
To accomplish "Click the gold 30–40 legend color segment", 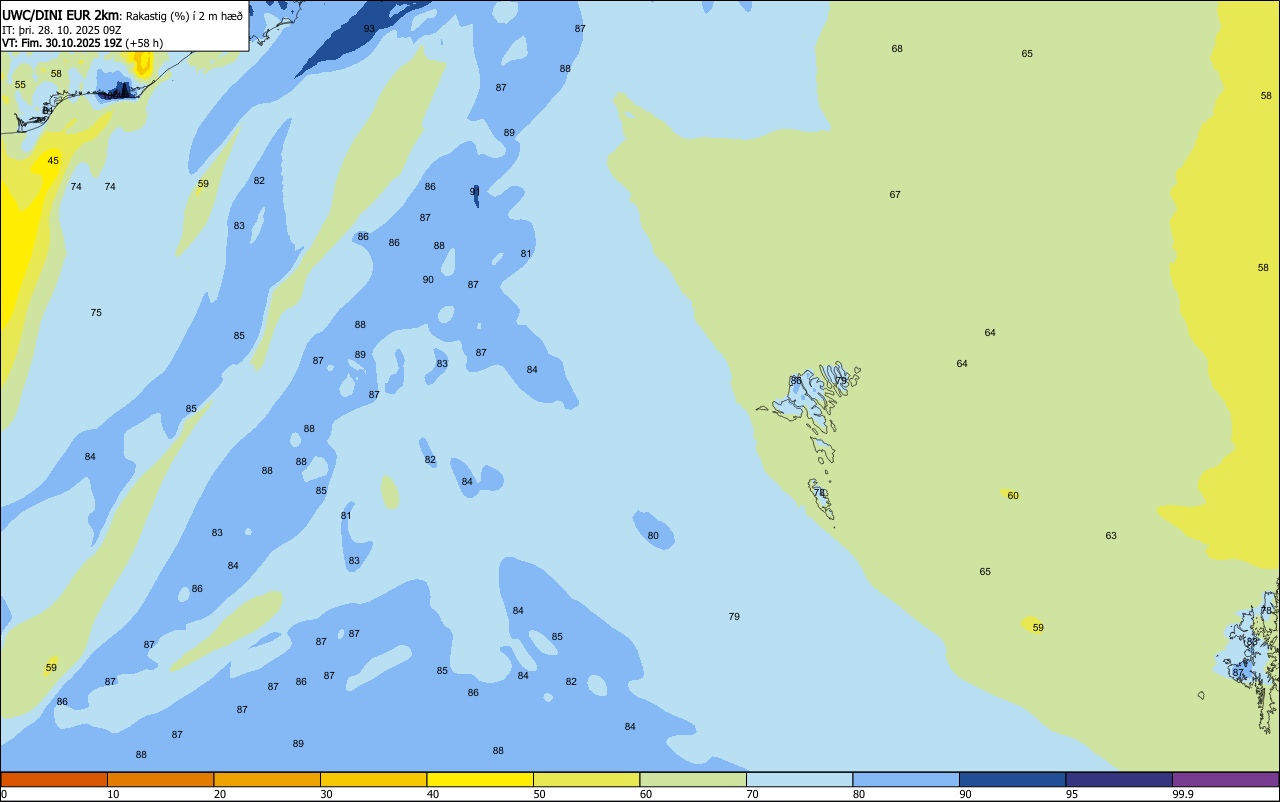I will pyautogui.click(x=373, y=779).
